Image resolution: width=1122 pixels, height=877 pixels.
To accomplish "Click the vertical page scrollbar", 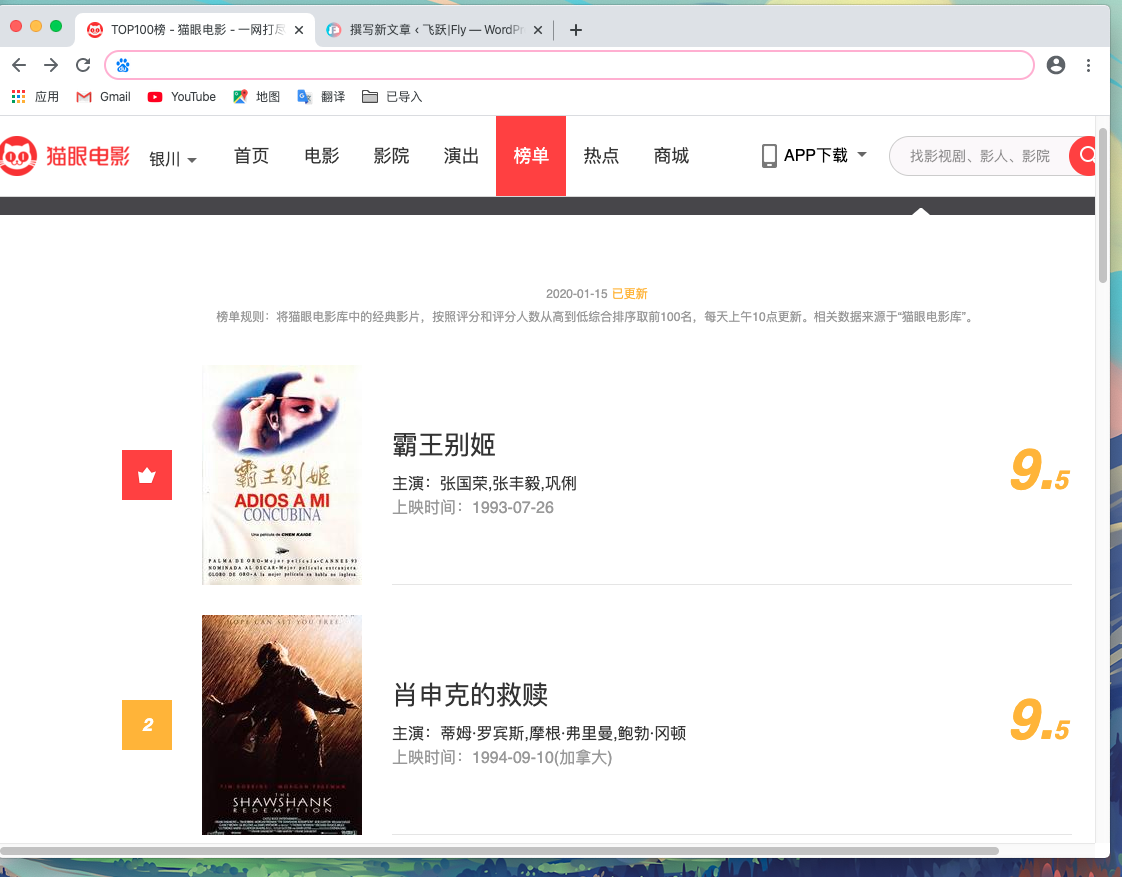I will click(1103, 206).
